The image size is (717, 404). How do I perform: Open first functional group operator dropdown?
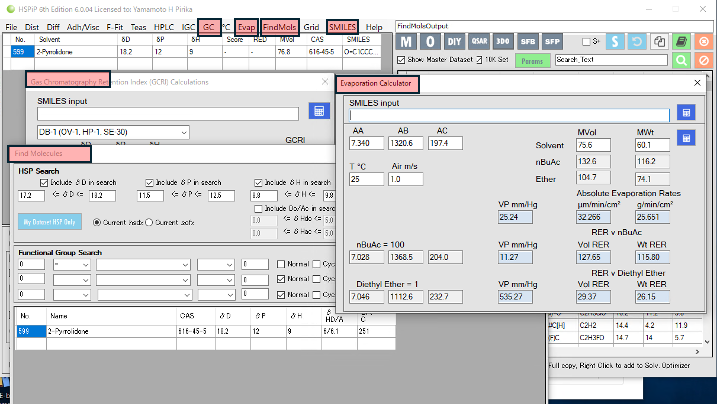[72, 266]
